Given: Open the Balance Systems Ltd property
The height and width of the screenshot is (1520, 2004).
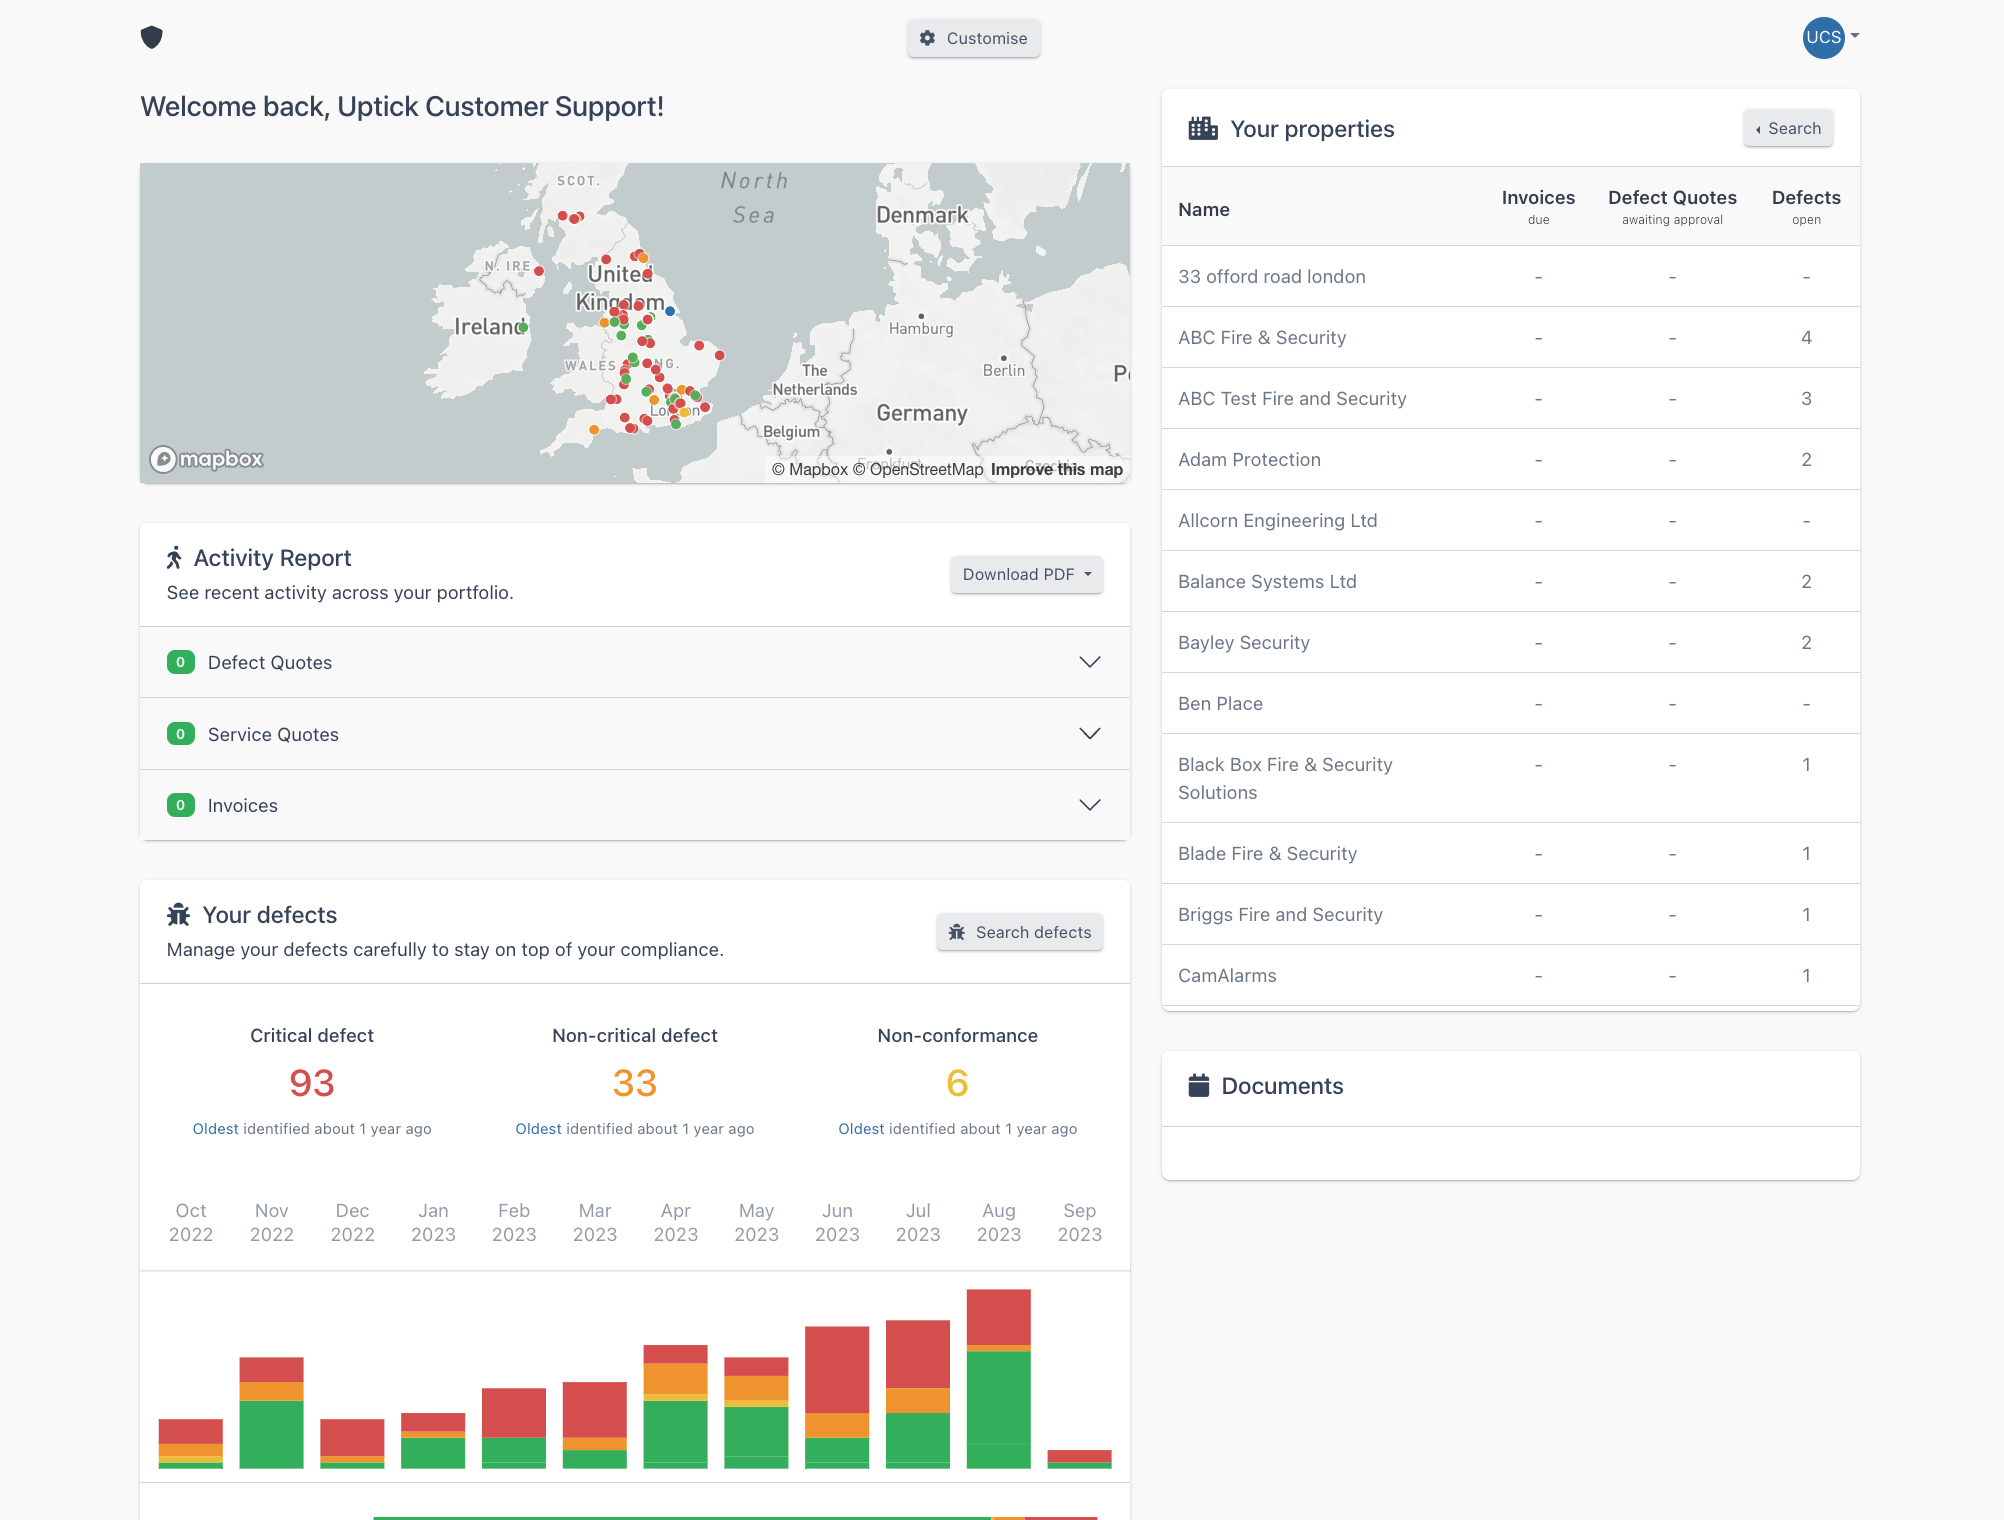Looking at the screenshot, I should 1267,581.
